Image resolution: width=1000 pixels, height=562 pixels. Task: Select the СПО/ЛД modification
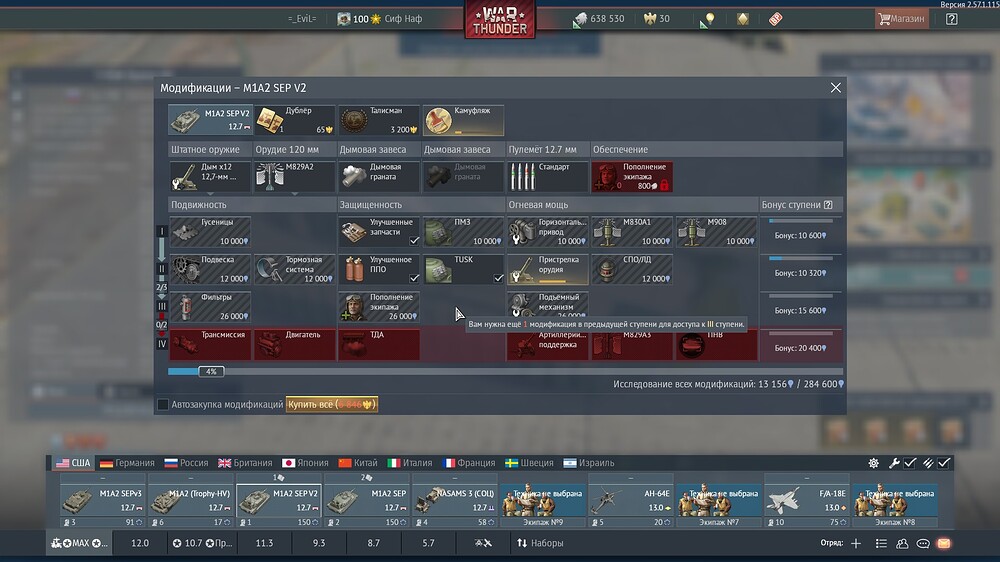(631, 269)
